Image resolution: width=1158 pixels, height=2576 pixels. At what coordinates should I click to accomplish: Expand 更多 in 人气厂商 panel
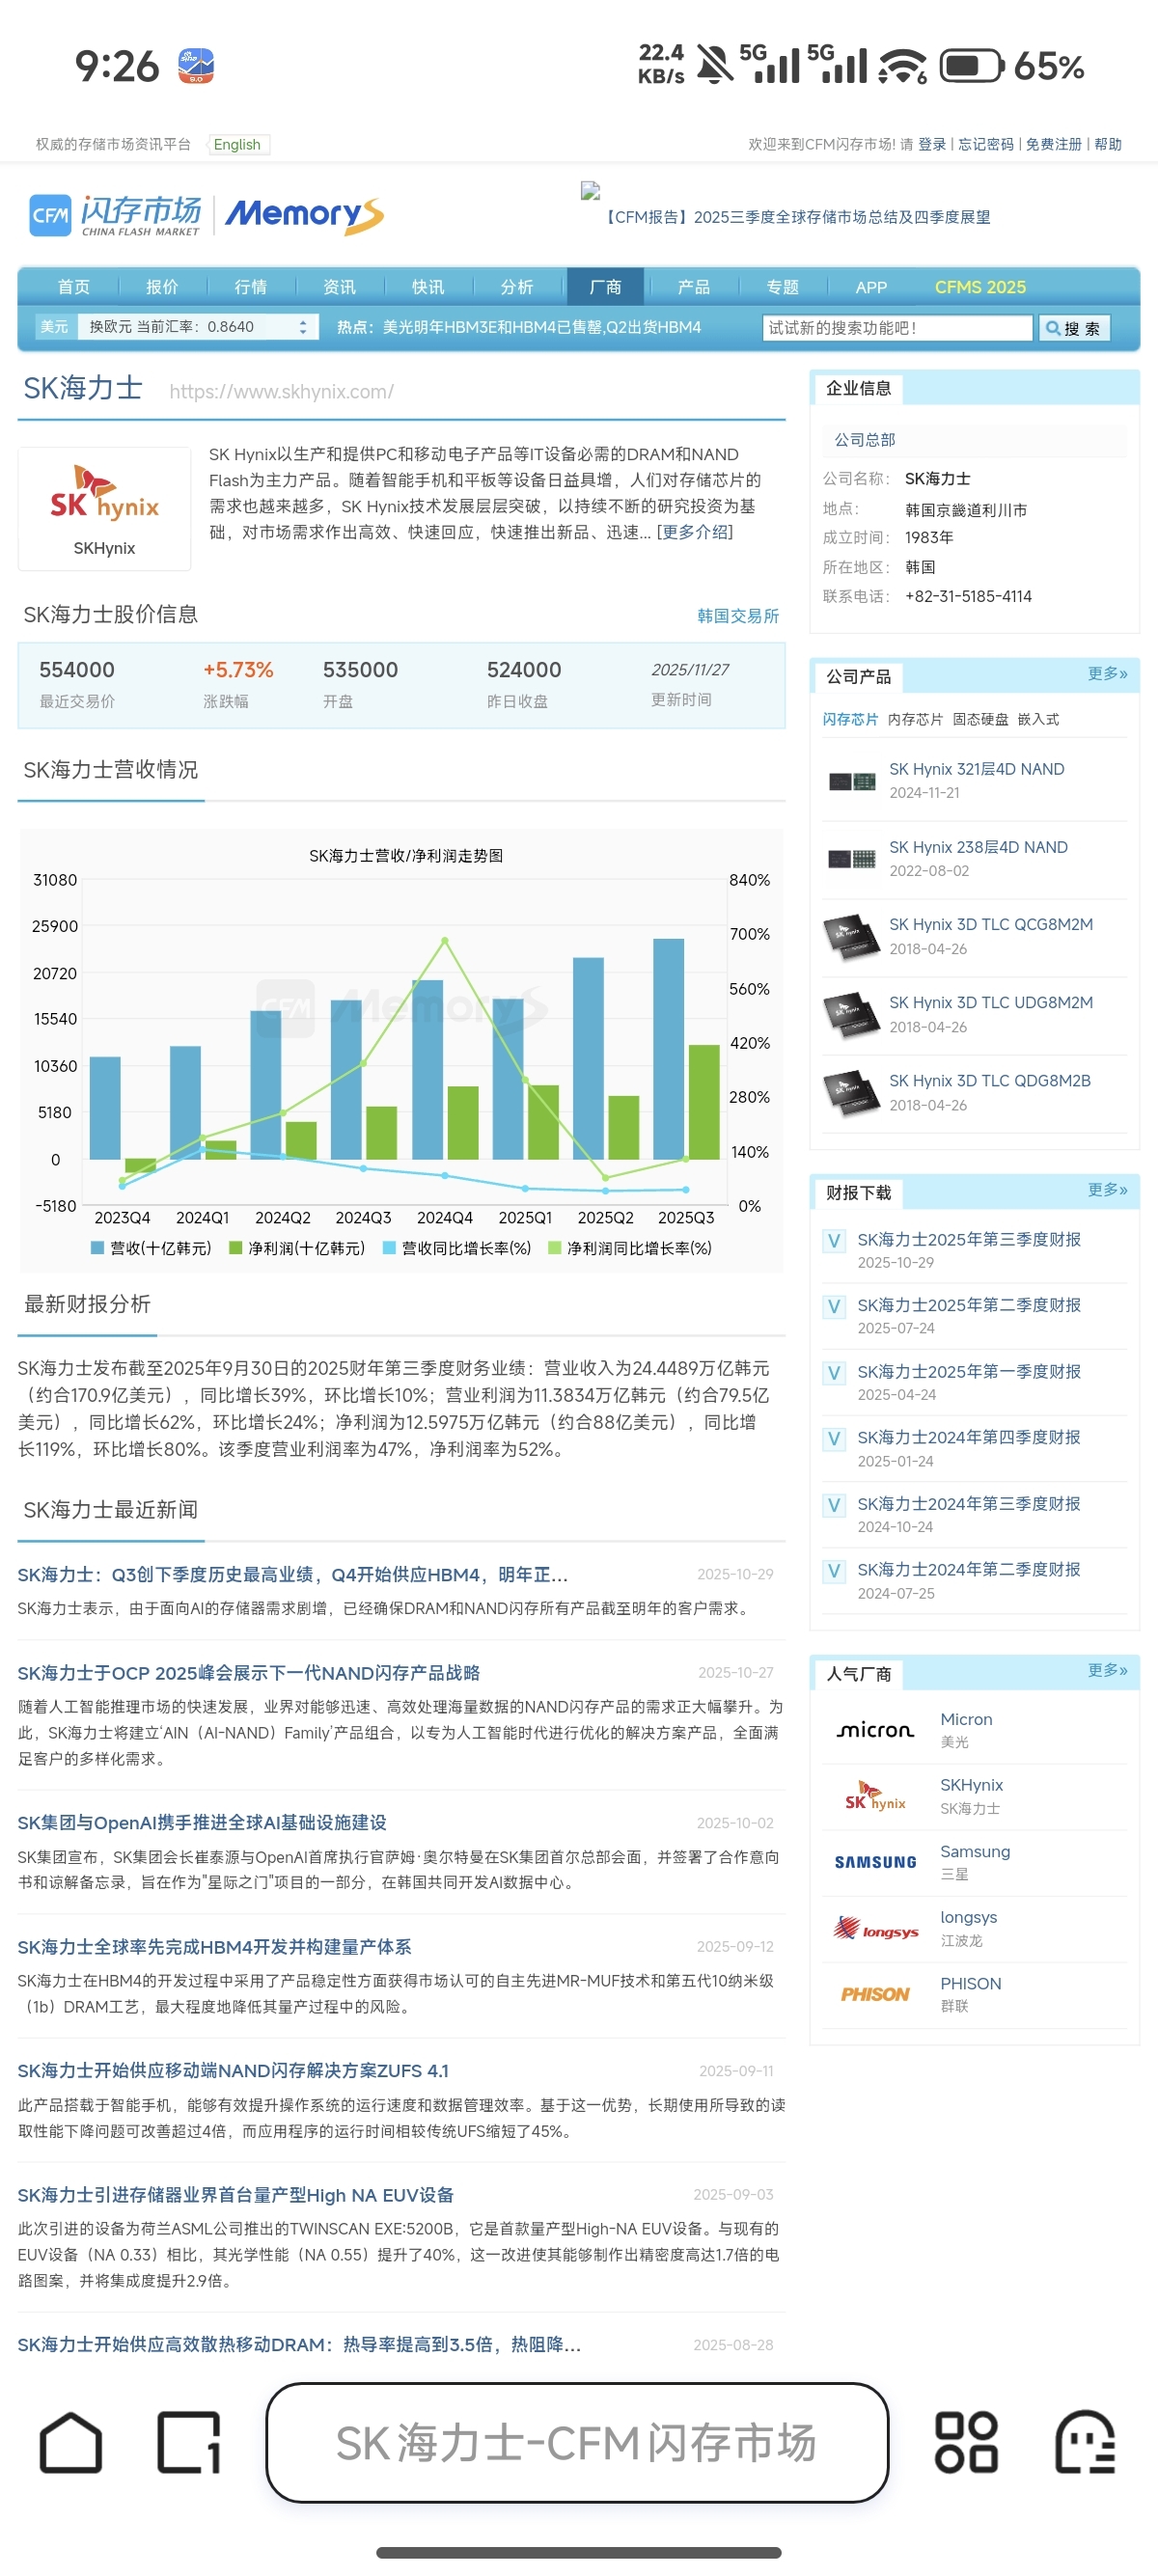coord(1107,1671)
